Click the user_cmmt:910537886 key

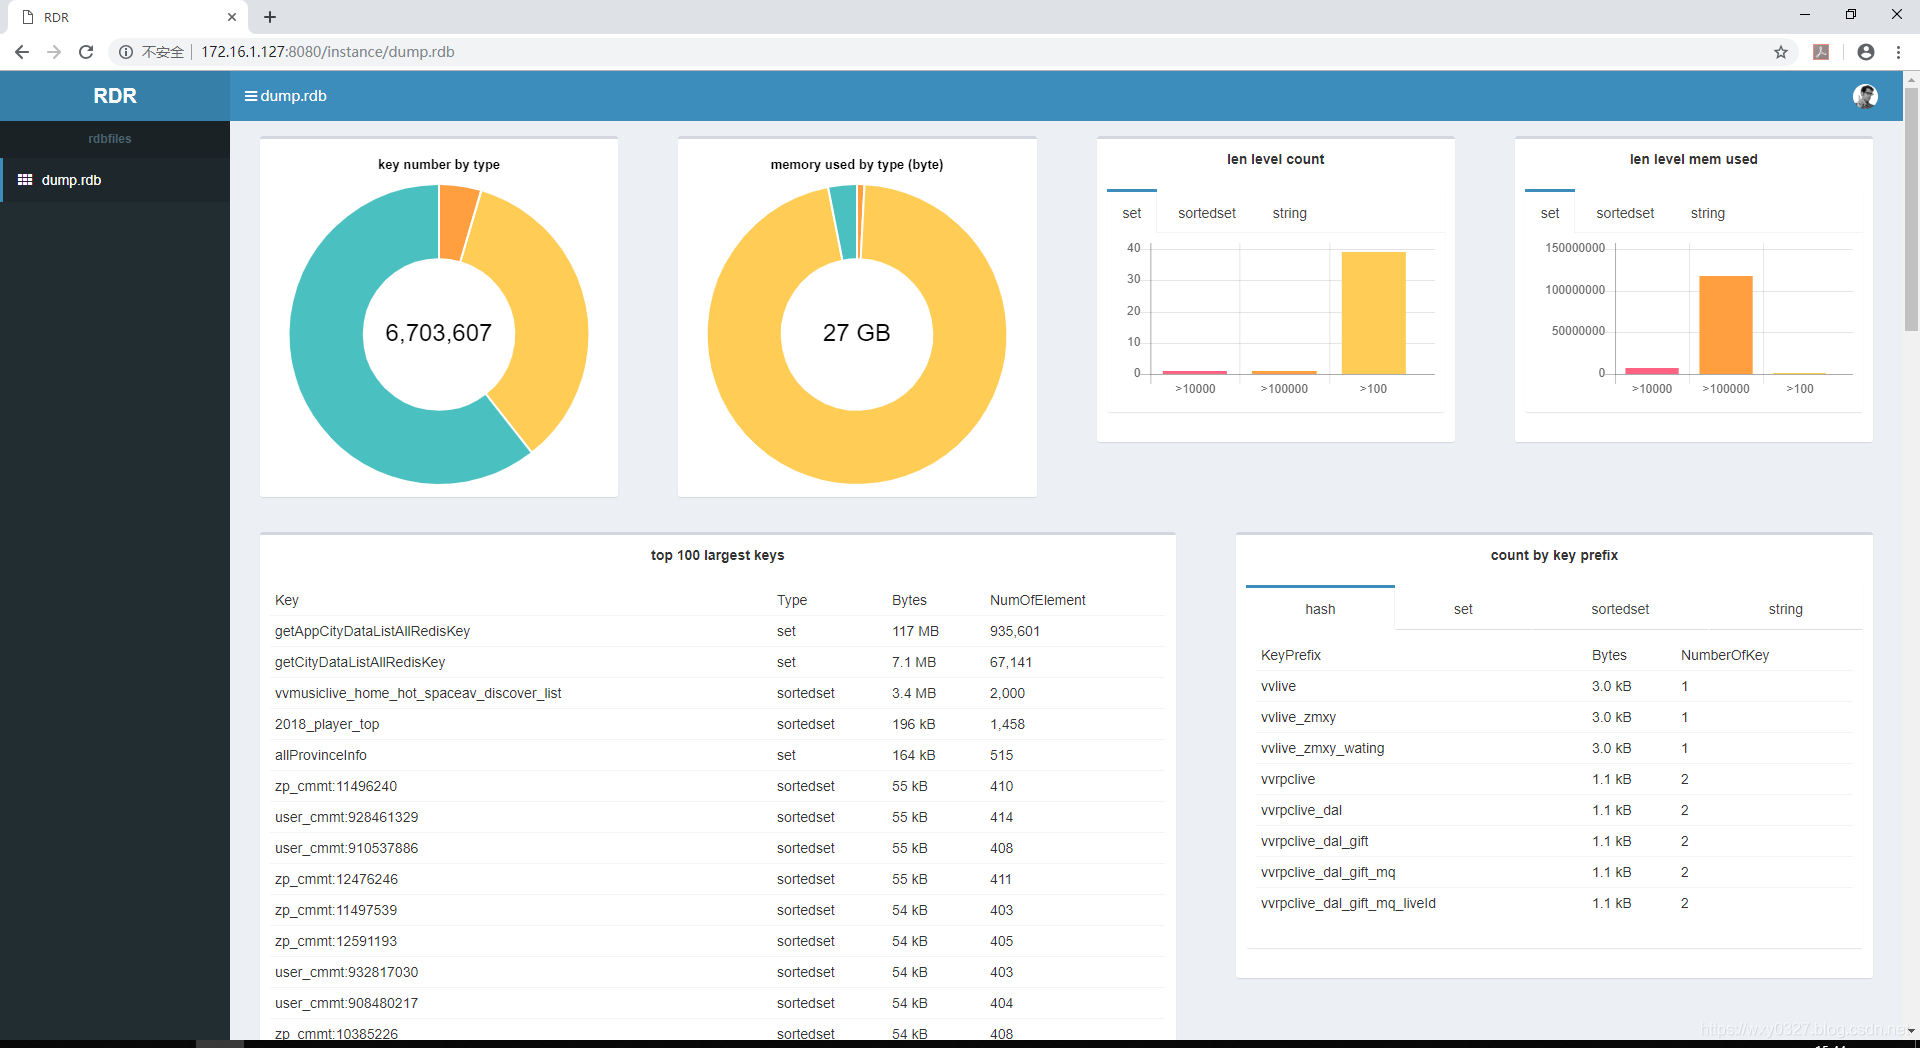click(347, 848)
